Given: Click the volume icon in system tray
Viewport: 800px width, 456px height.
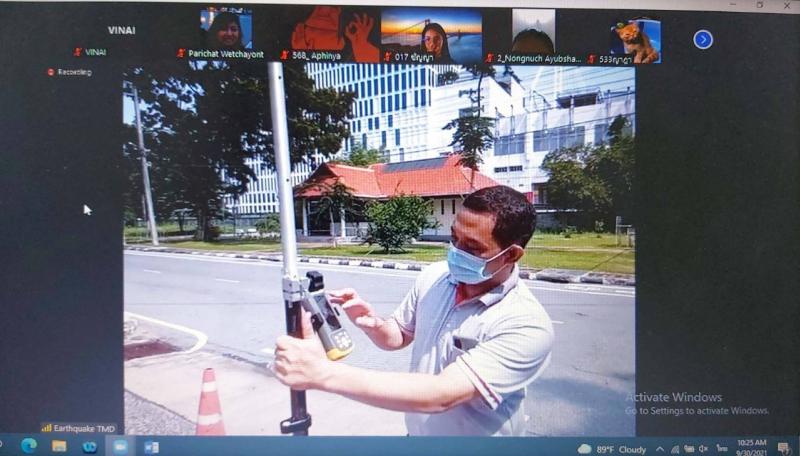Looking at the screenshot, I should [x=704, y=448].
